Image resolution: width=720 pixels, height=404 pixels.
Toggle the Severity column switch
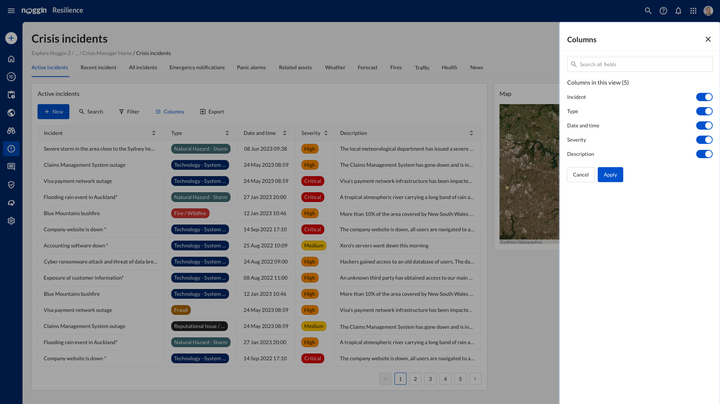pos(704,140)
